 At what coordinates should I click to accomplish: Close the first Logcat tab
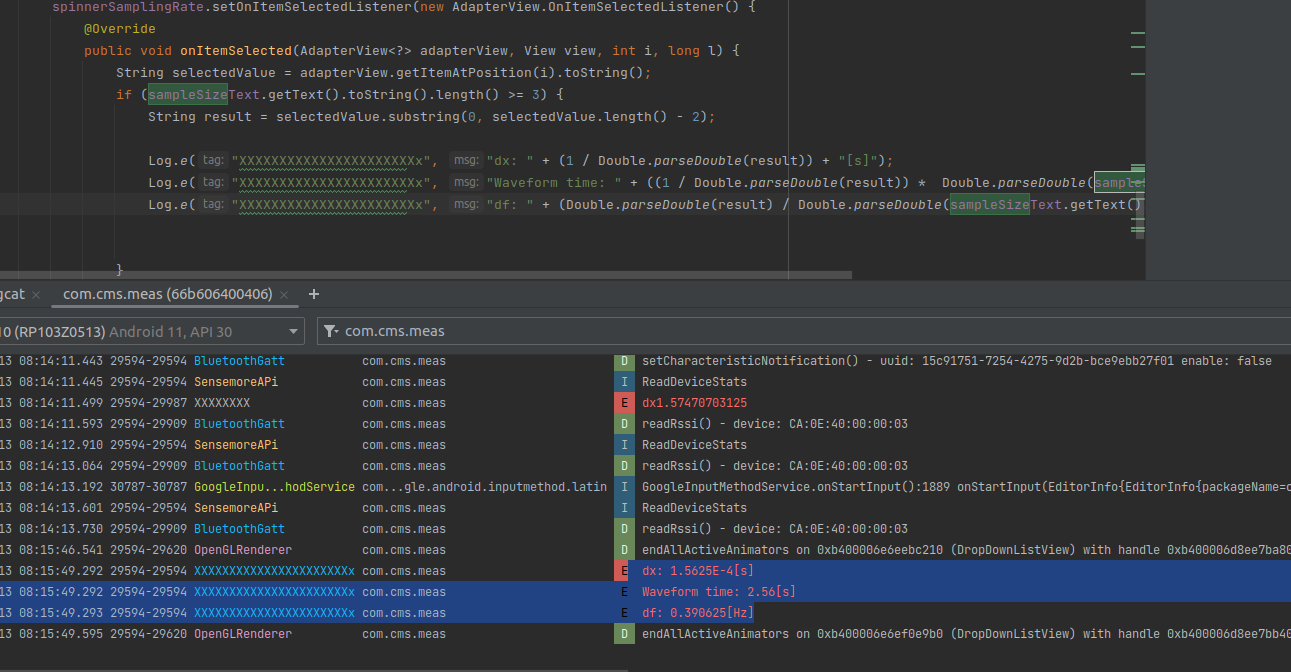36,295
